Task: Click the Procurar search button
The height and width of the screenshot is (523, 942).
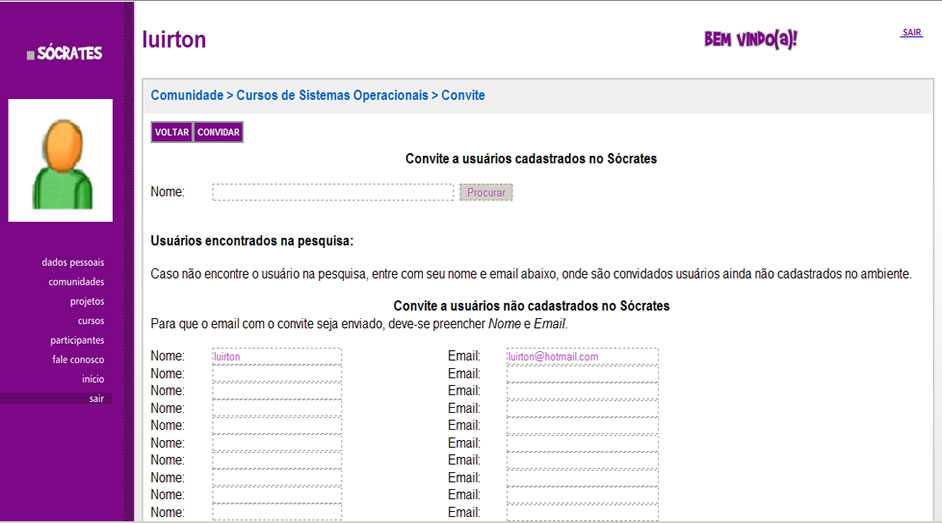Action: click(x=486, y=192)
